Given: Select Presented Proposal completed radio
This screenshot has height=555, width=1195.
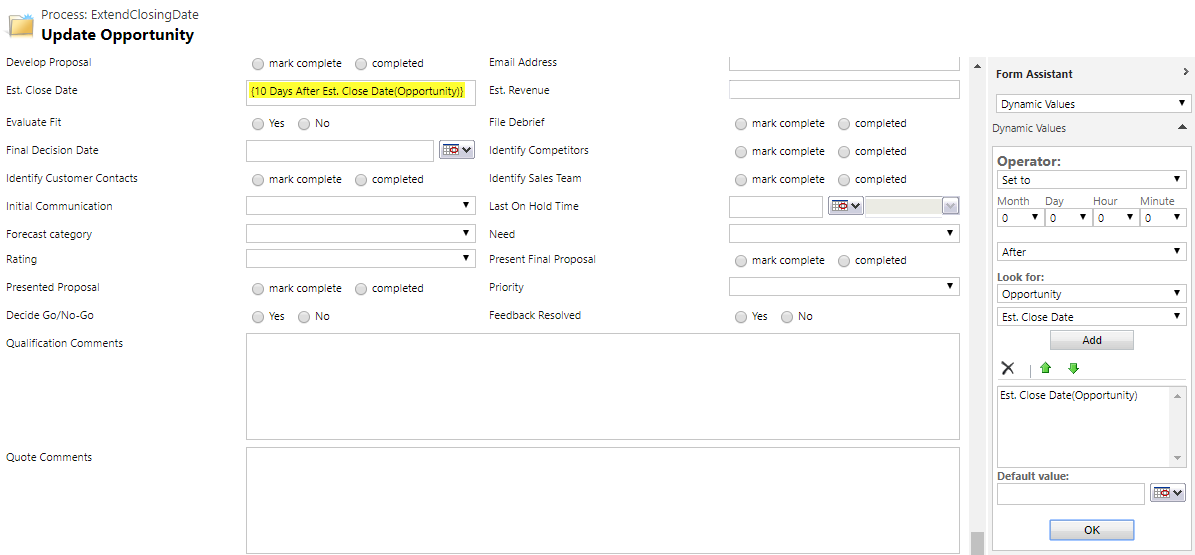Looking at the screenshot, I should pos(361,289).
